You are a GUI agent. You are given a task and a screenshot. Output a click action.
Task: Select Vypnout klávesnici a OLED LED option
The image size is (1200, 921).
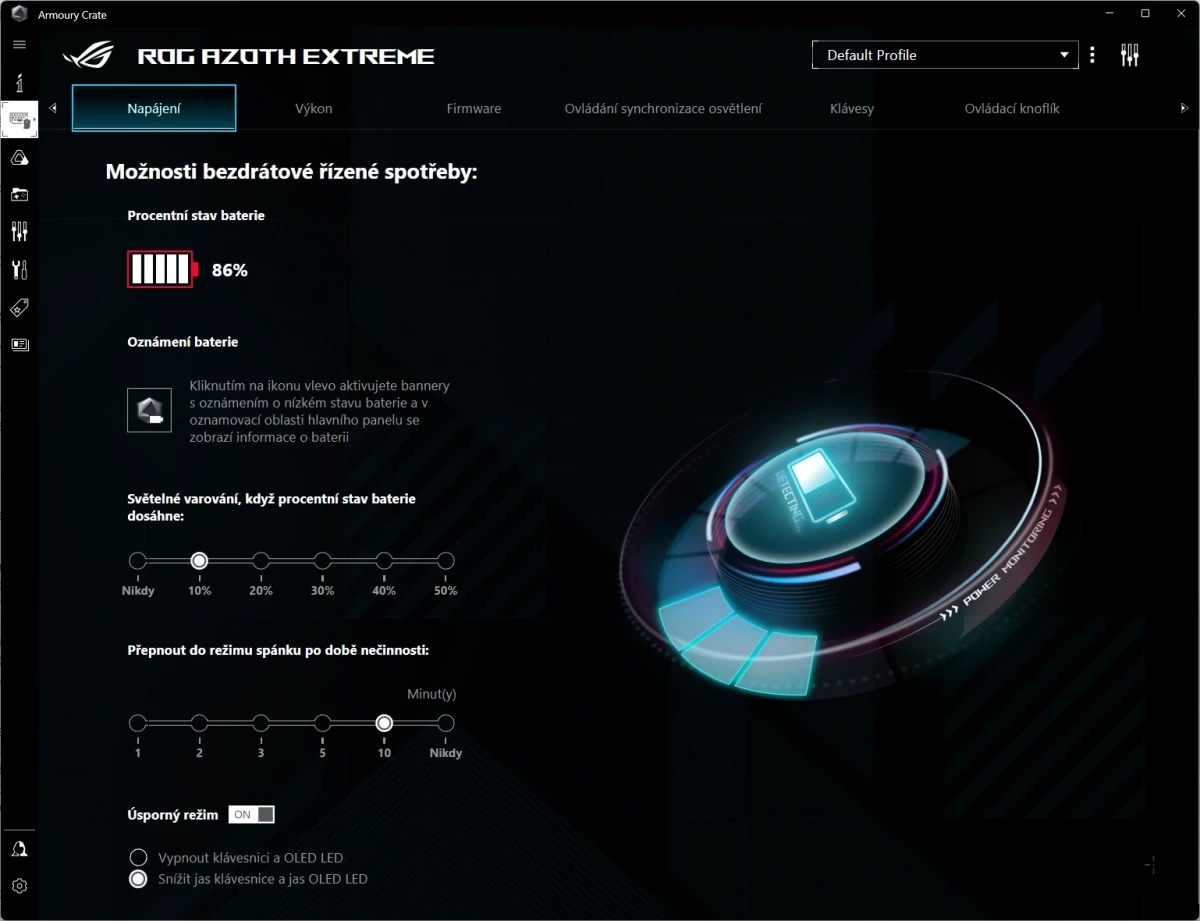pyautogui.click(x=138, y=858)
